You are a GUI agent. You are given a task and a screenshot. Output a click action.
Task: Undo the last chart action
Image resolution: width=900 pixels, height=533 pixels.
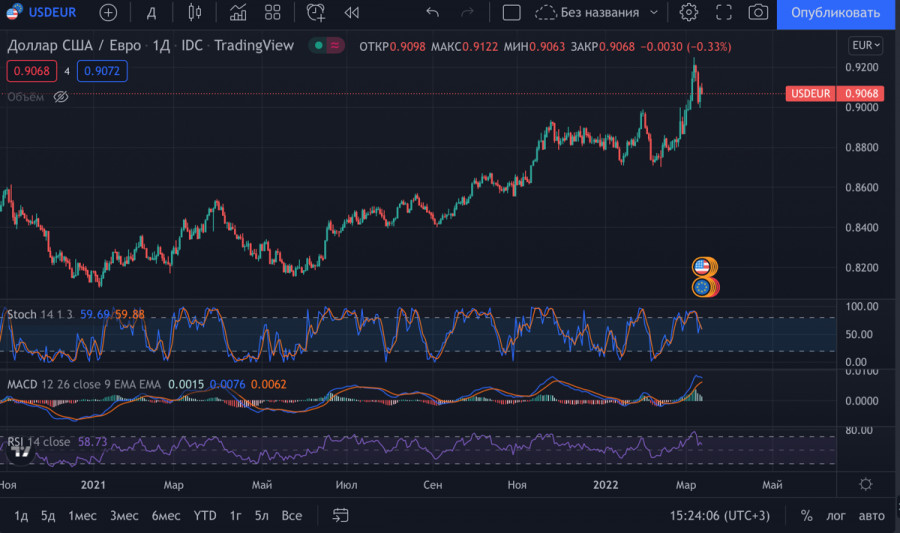432,13
